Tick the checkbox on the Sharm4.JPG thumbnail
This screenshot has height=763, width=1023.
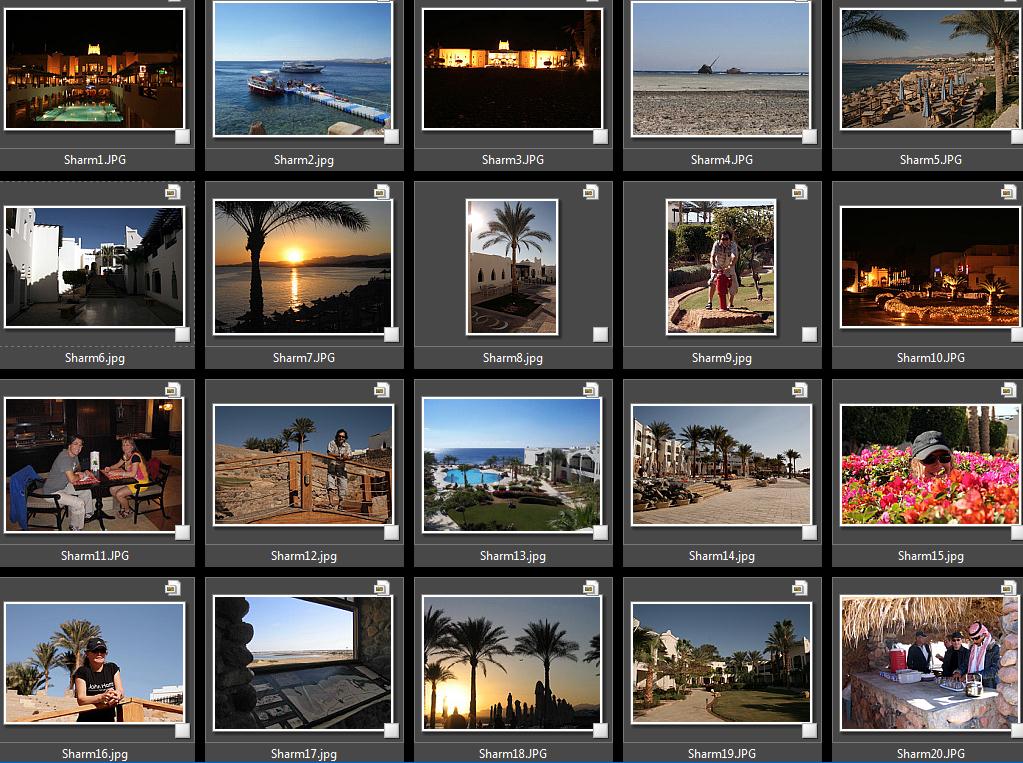click(x=809, y=136)
